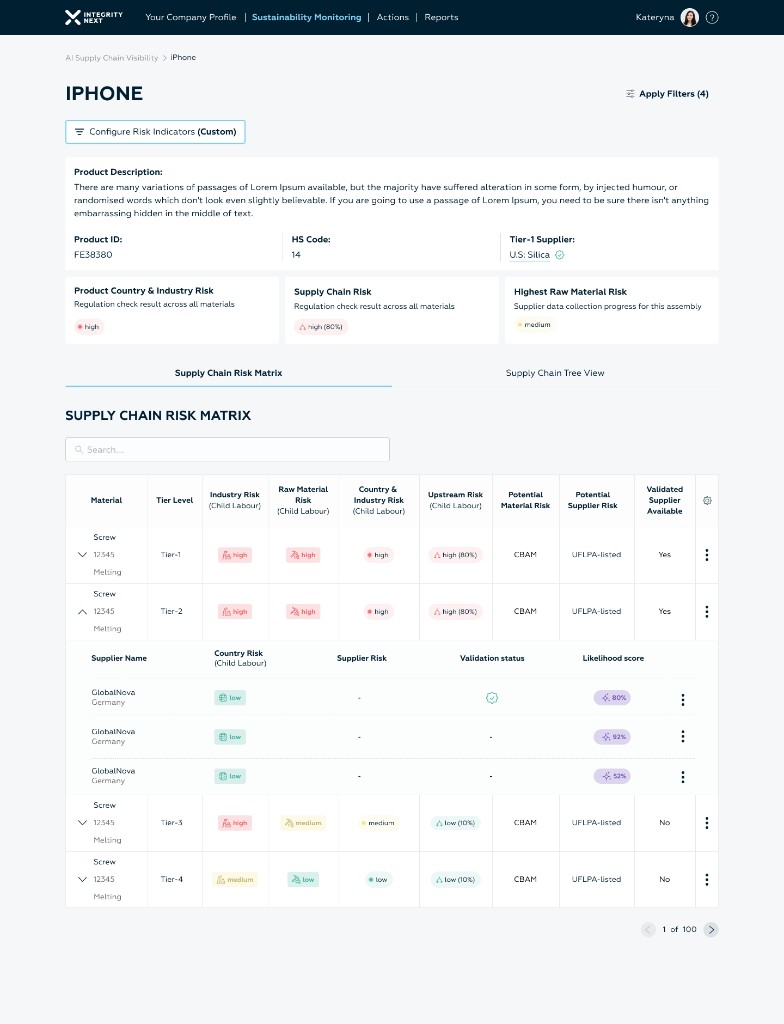Click the Tier Level column header
This screenshot has height=1024, width=784.
(174, 500)
